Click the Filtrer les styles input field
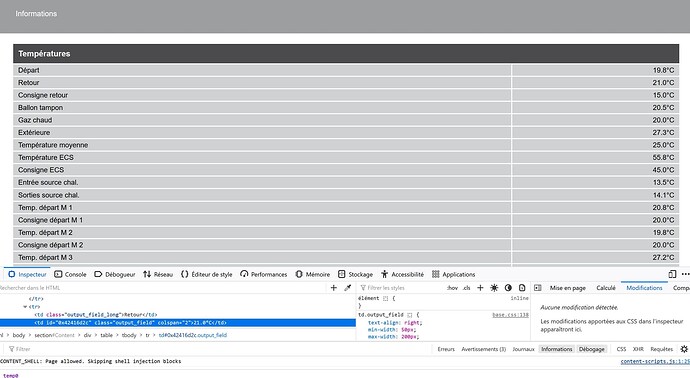 click(x=400, y=288)
